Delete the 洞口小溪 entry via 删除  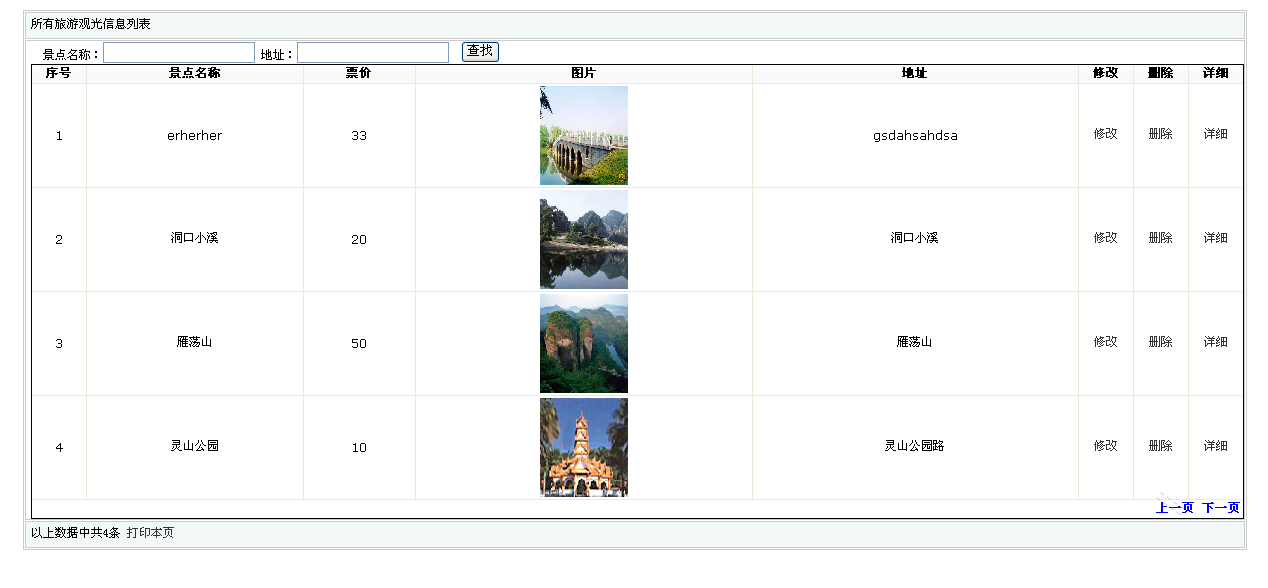[x=1160, y=238]
